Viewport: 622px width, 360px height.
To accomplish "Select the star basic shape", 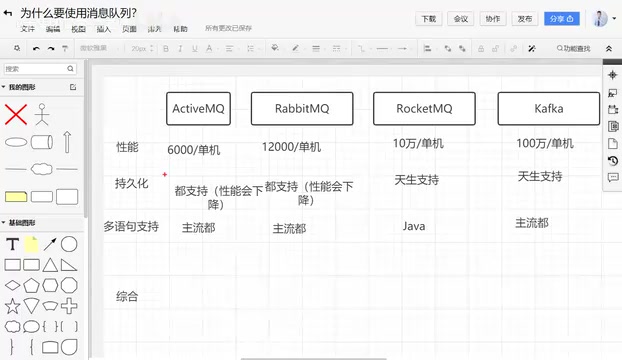I will coord(12,306).
